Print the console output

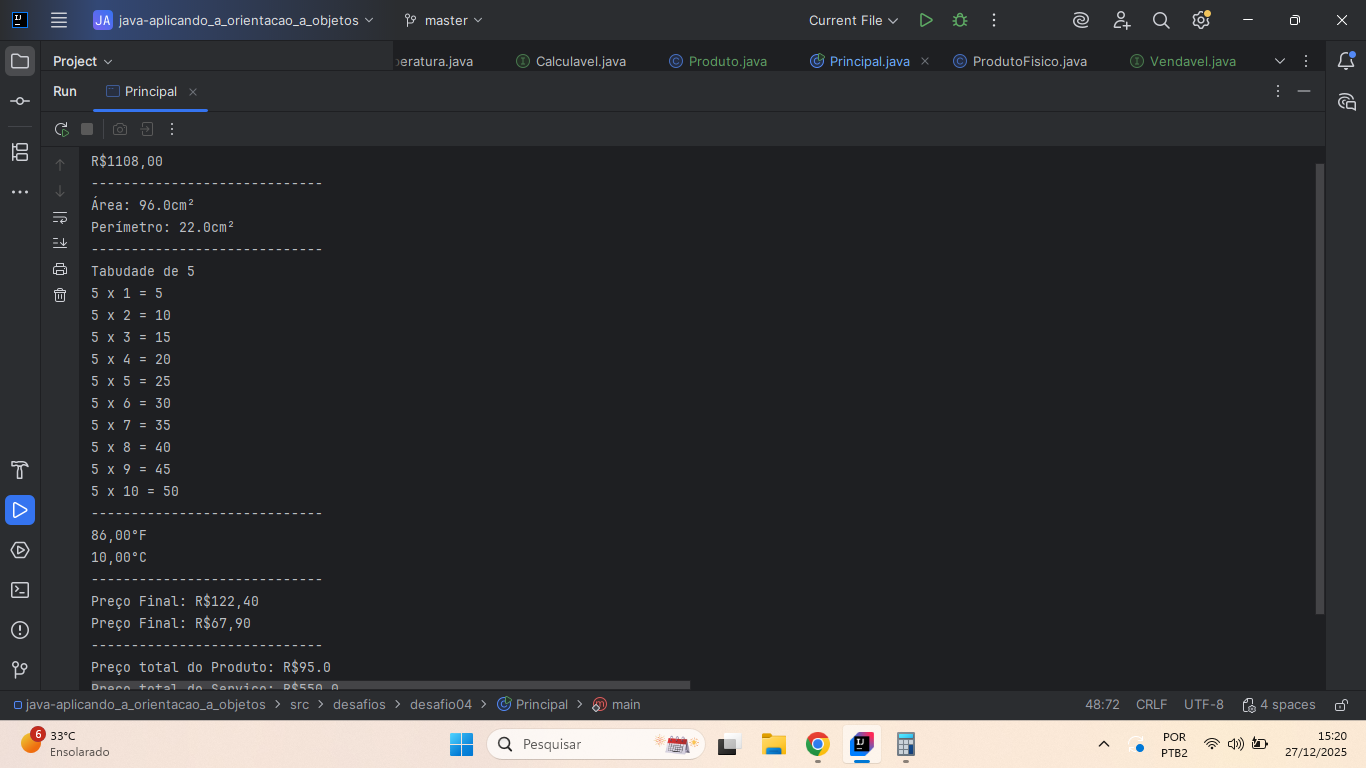pos(60,269)
